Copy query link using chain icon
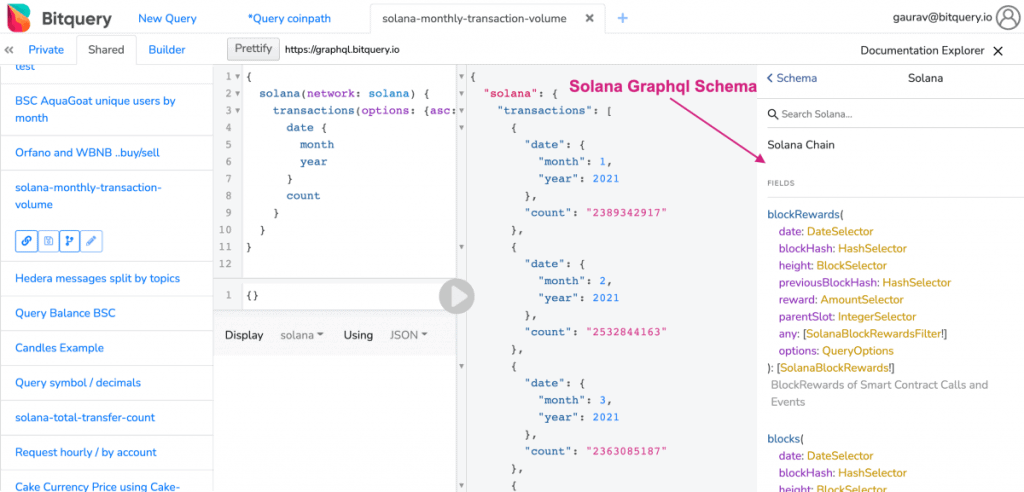 click(x=26, y=240)
